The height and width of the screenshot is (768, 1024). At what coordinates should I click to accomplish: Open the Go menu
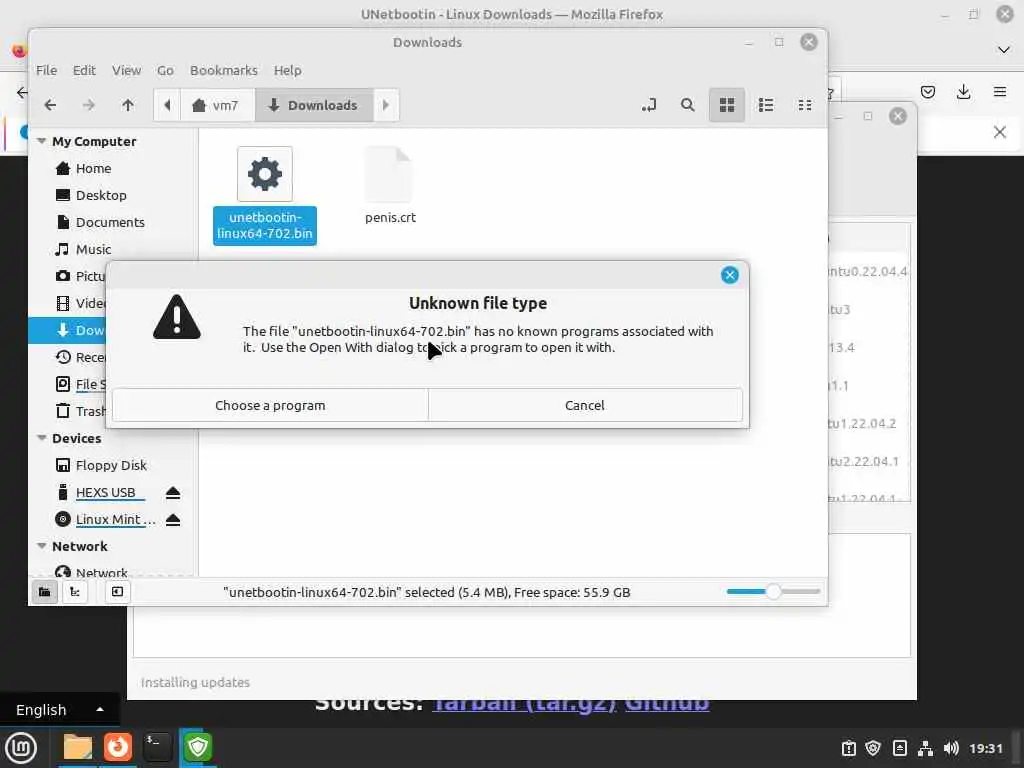click(165, 70)
